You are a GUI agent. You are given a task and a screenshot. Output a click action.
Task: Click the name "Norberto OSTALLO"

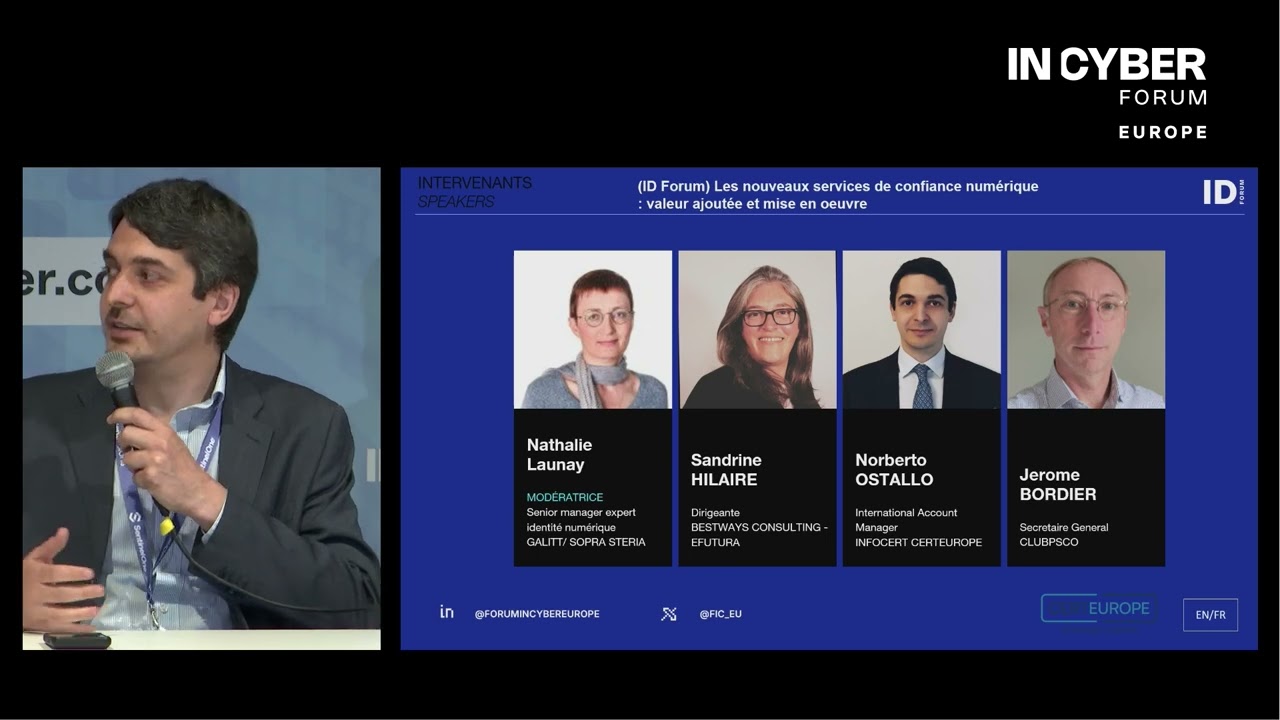pos(894,469)
